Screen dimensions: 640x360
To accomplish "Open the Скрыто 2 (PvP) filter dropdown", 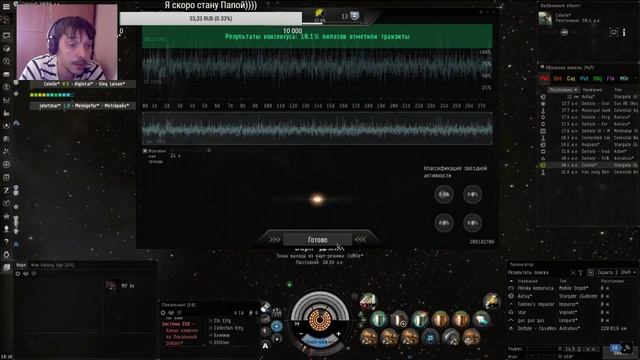I will tap(616, 272).
